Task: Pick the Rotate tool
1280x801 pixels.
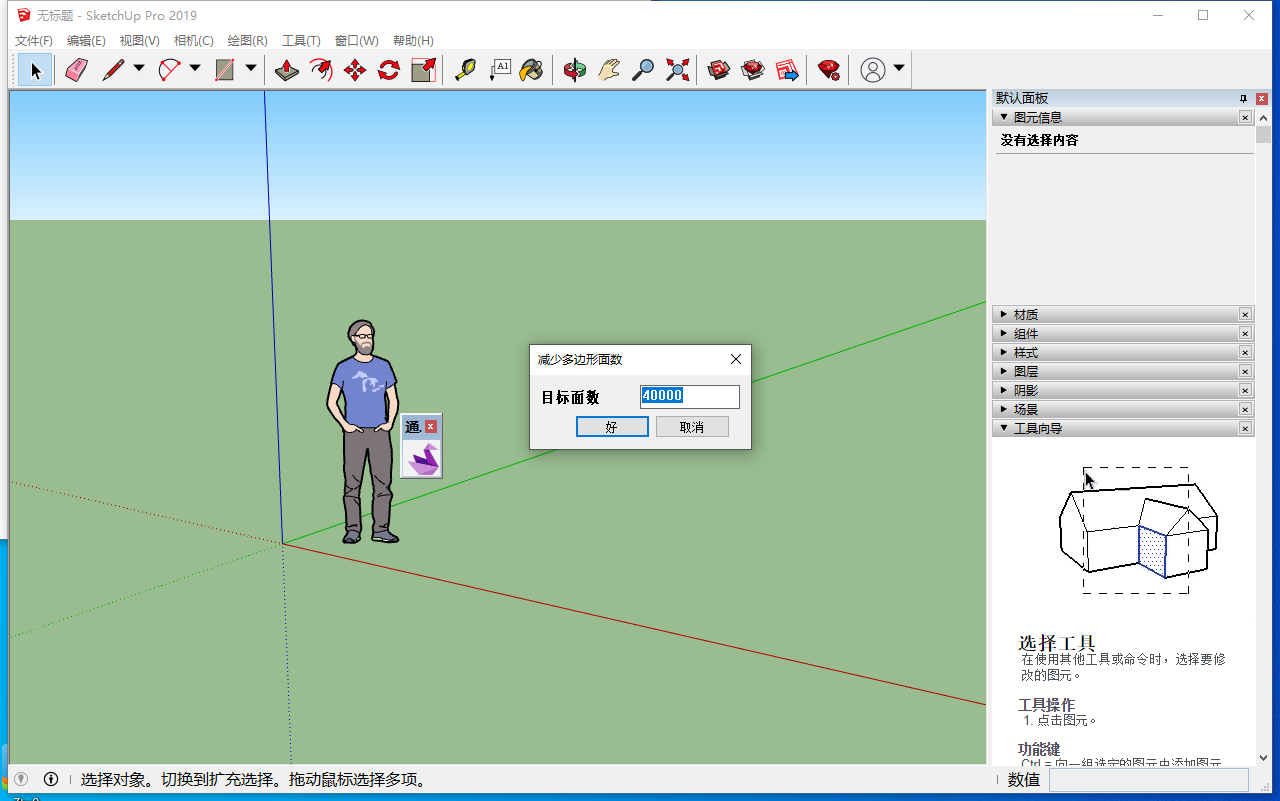Action: [x=389, y=70]
